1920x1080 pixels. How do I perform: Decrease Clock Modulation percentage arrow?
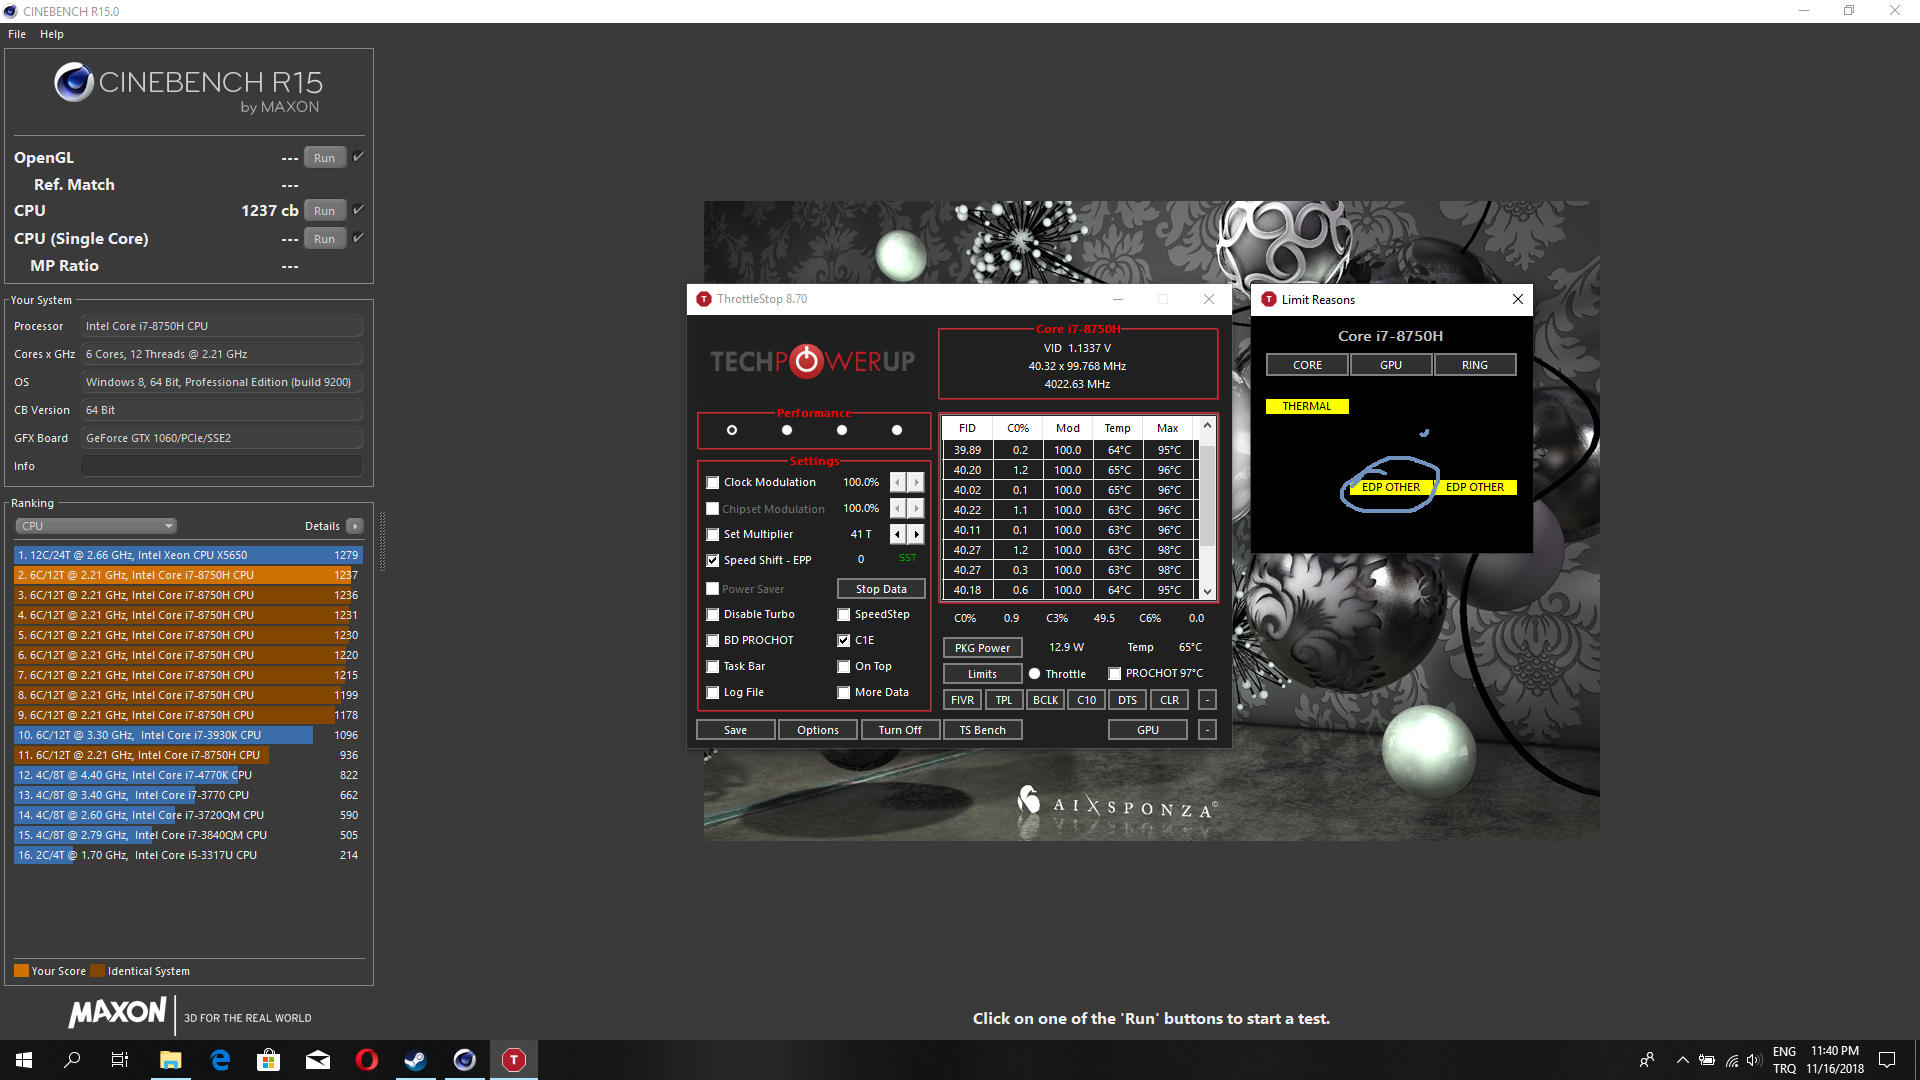pyautogui.click(x=898, y=482)
